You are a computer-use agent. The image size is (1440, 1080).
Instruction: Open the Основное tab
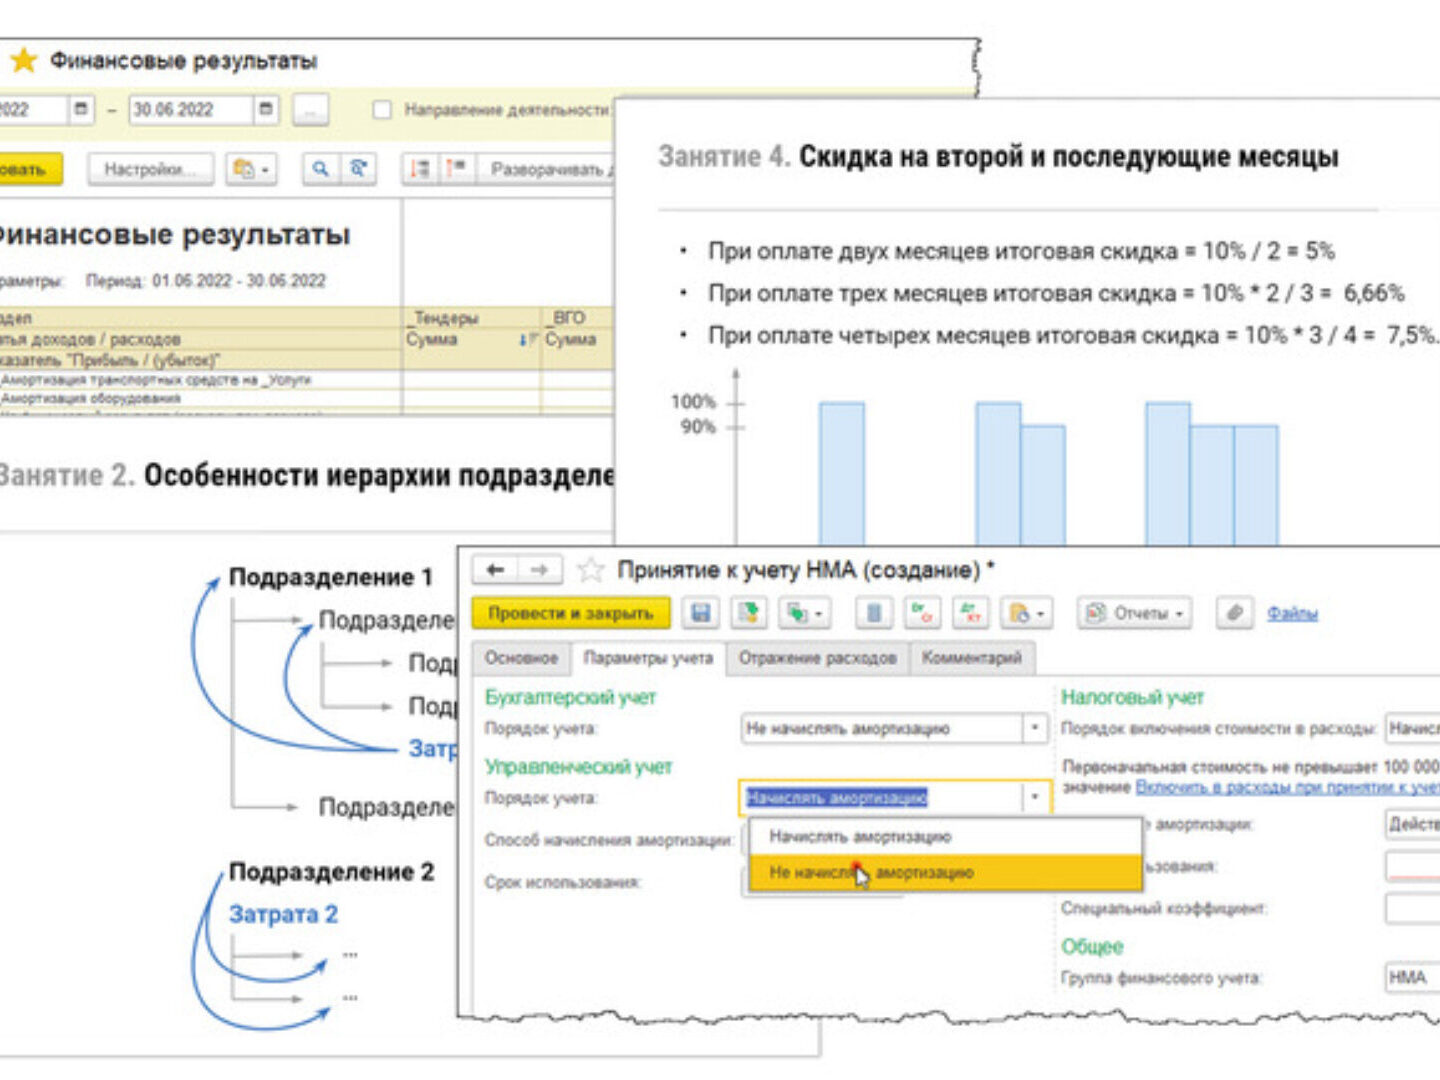521,658
